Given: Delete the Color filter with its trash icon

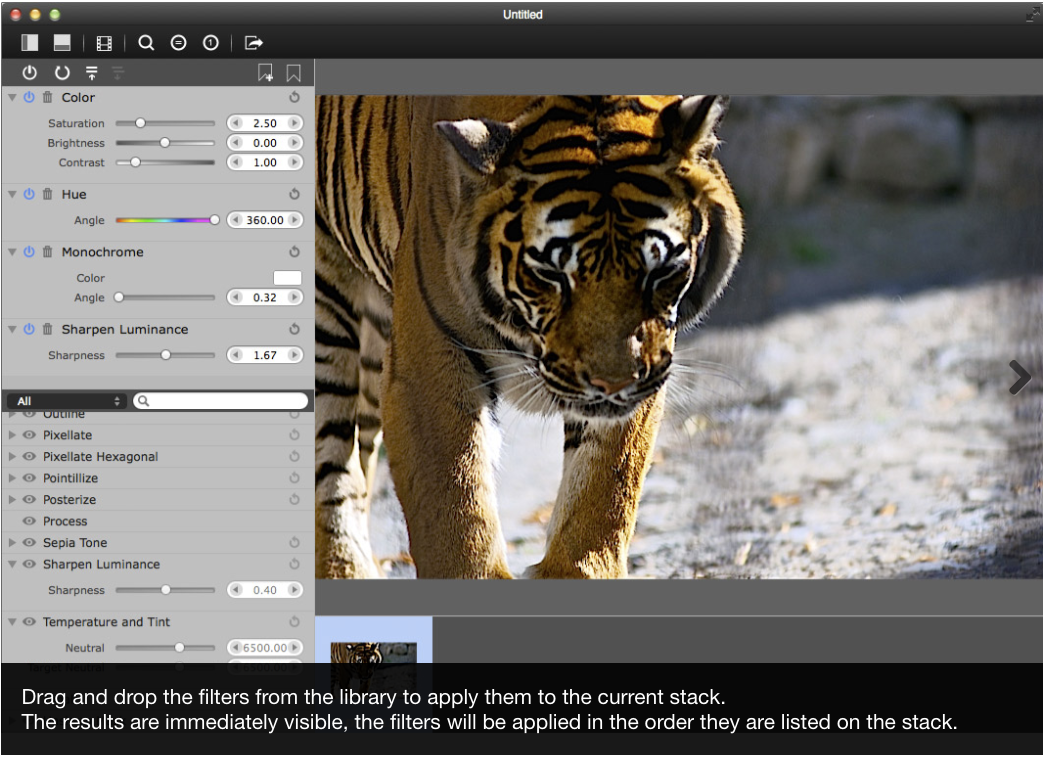Looking at the screenshot, I should coord(47,97).
